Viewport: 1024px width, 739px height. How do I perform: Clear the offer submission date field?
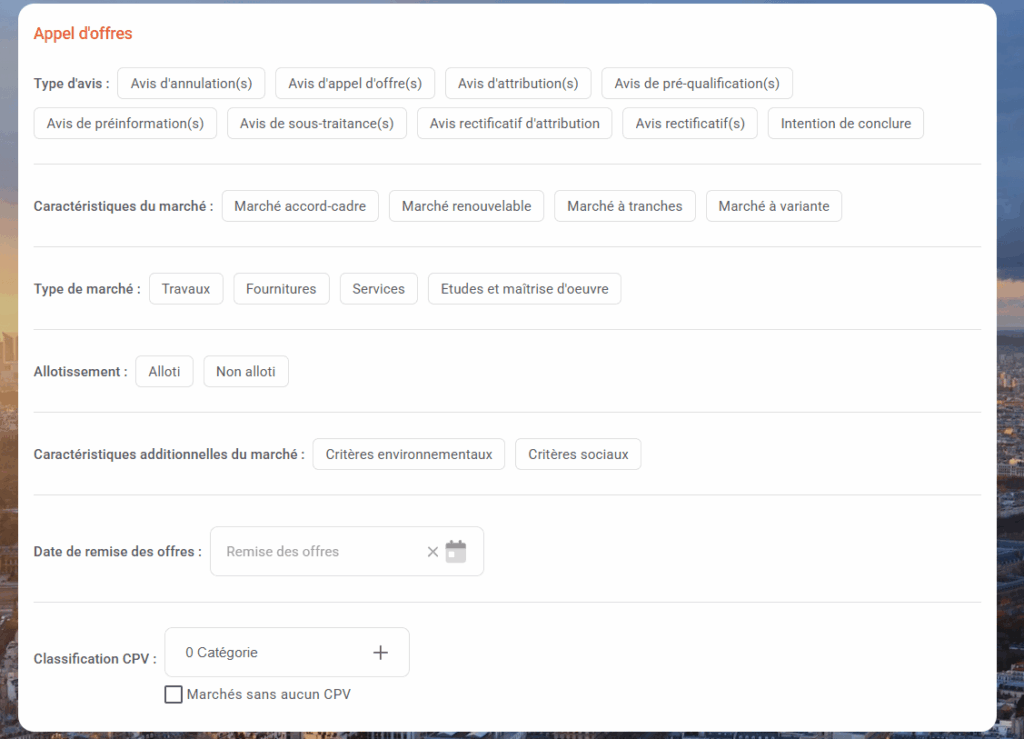(x=432, y=551)
